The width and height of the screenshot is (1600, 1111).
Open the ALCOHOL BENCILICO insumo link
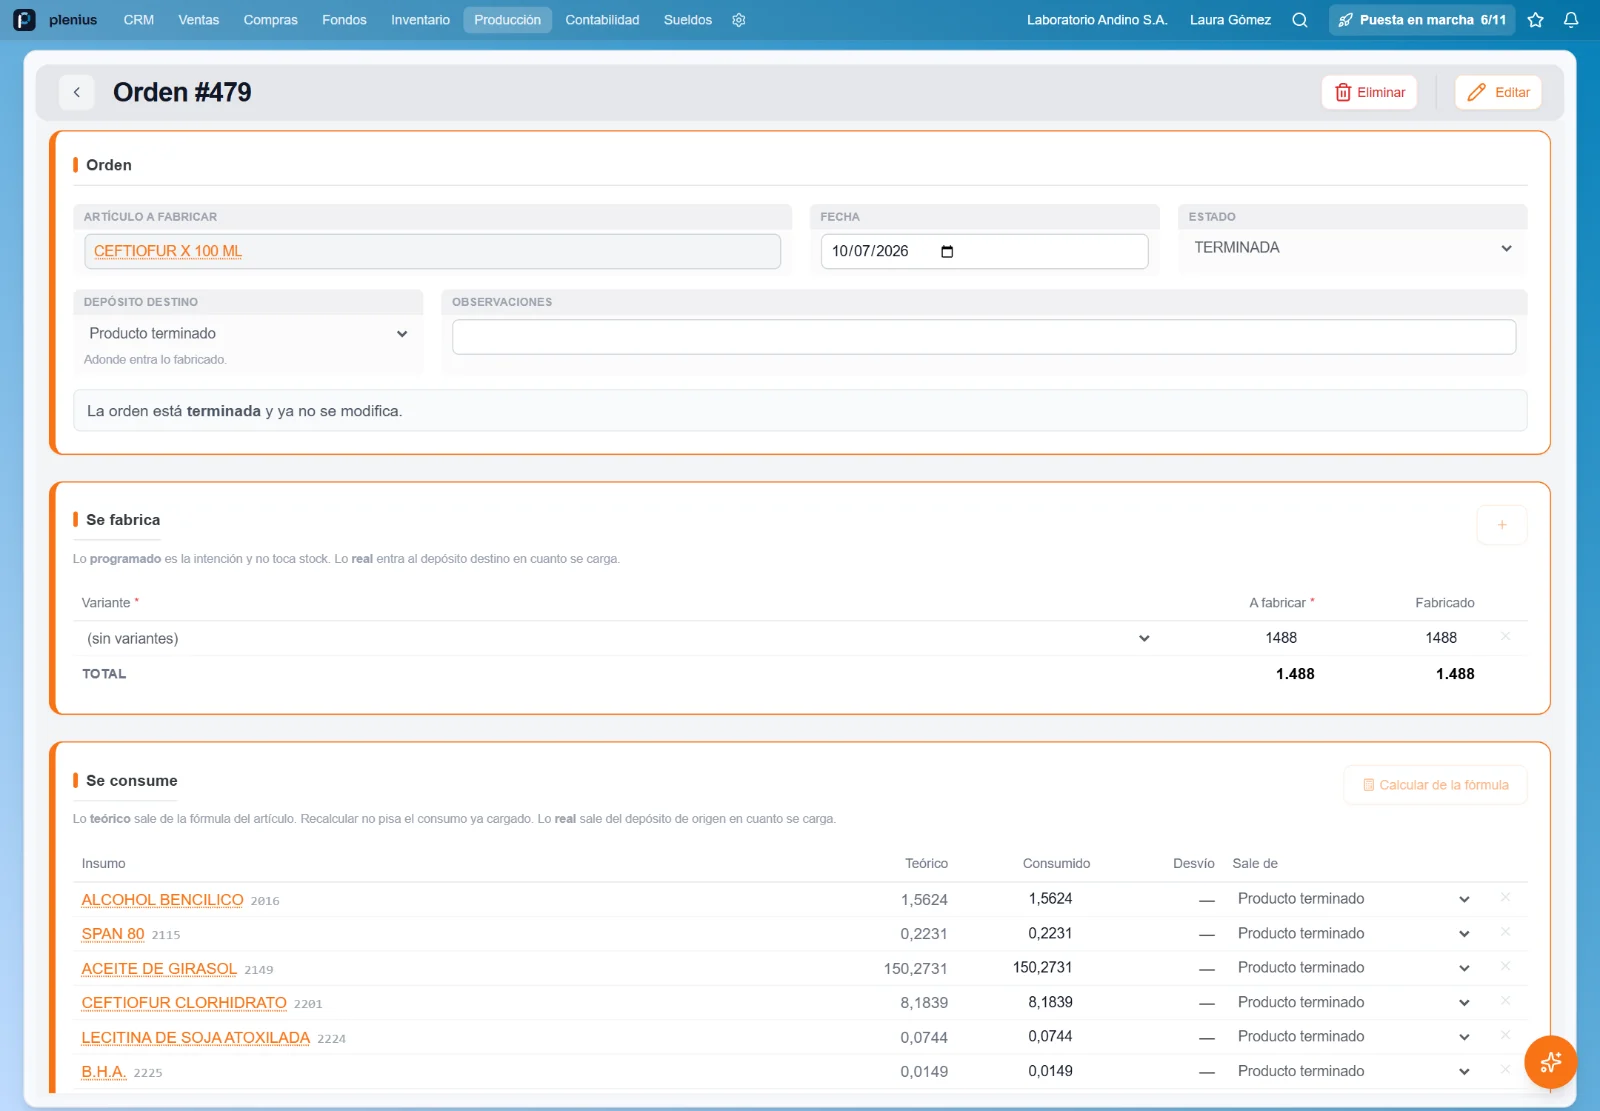[x=162, y=900]
